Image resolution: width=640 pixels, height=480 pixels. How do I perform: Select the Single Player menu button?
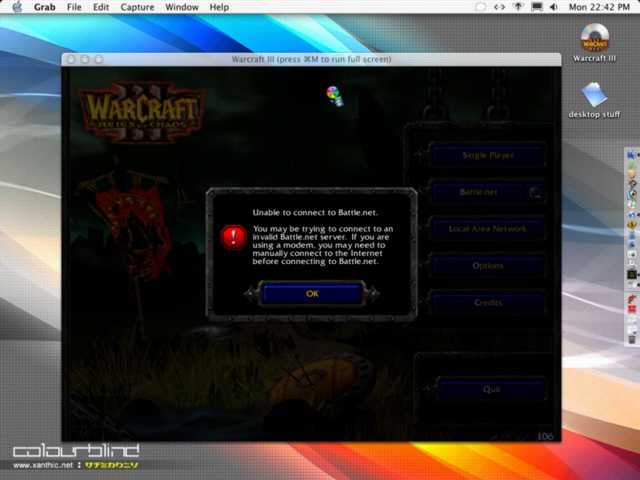tap(488, 155)
